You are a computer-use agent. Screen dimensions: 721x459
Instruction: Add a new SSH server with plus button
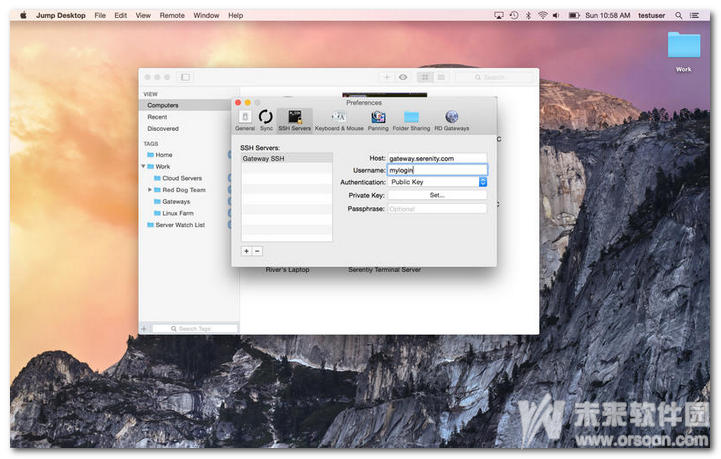[x=246, y=251]
